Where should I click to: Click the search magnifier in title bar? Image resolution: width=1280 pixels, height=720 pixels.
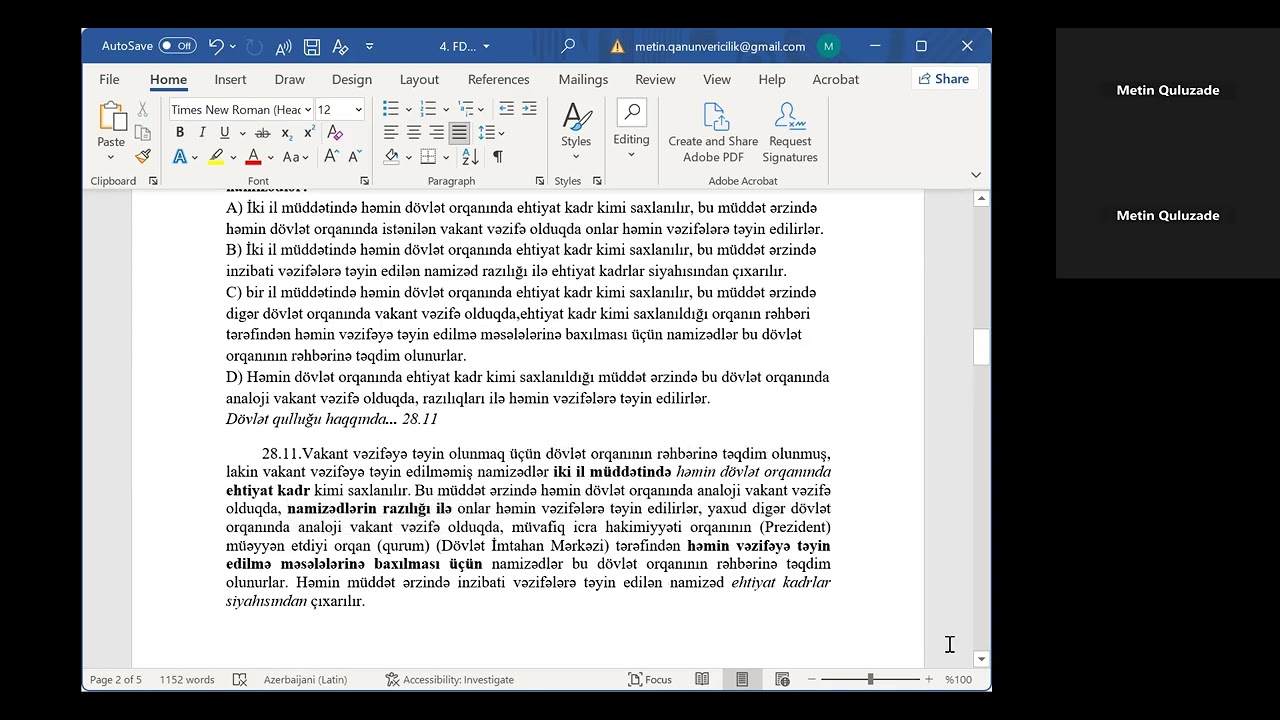568,46
